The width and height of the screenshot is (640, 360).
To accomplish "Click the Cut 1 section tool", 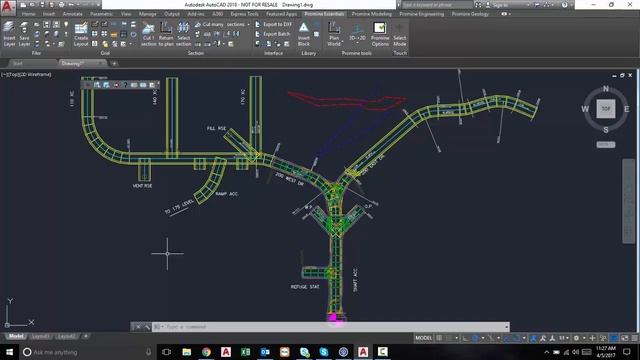I will point(149,34).
